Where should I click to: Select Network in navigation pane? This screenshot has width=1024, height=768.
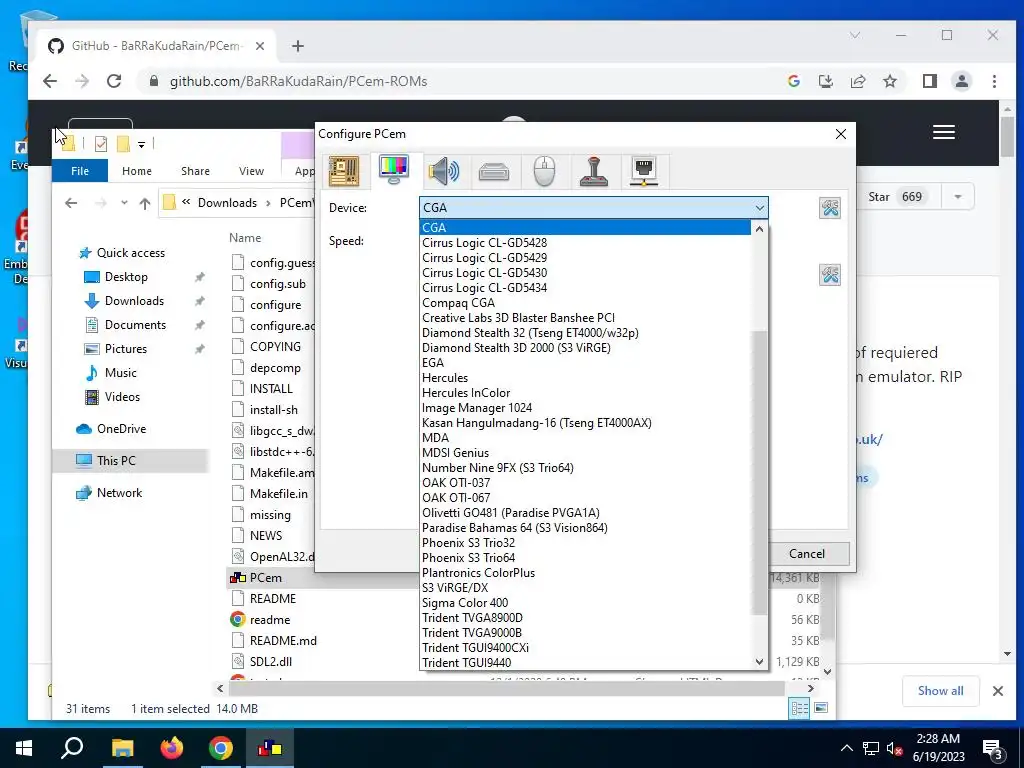click(x=119, y=493)
